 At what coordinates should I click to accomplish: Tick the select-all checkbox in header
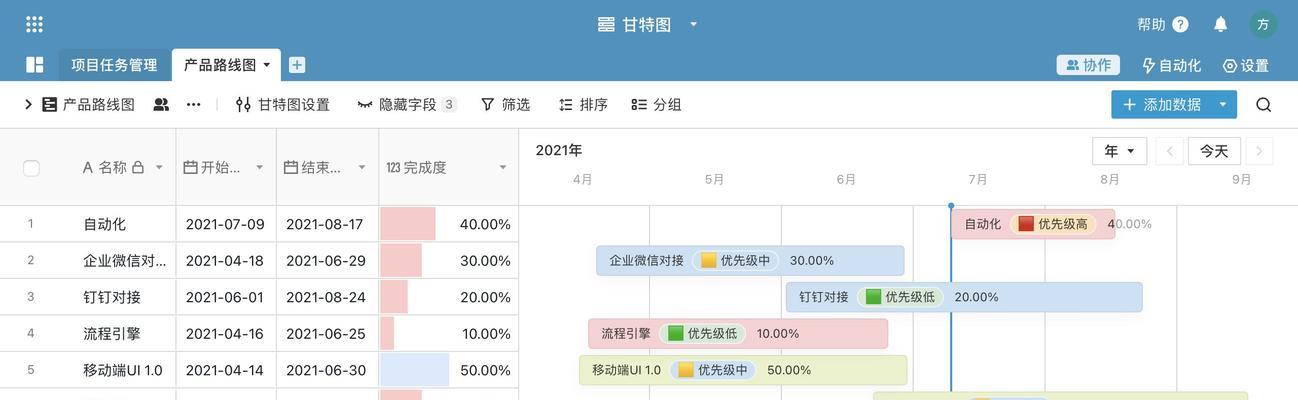coord(31,168)
